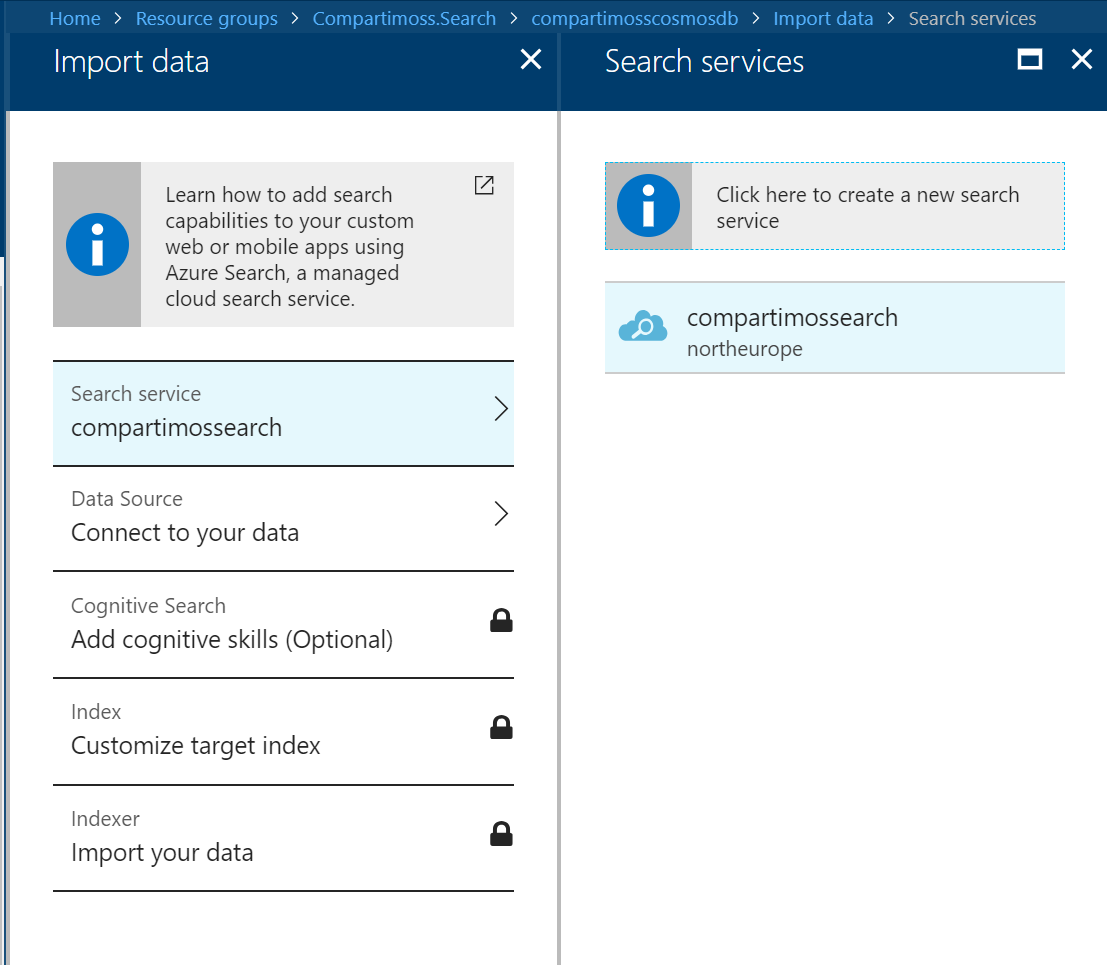Click info icon beside create new search service
The image size is (1107, 965).
[x=648, y=205]
